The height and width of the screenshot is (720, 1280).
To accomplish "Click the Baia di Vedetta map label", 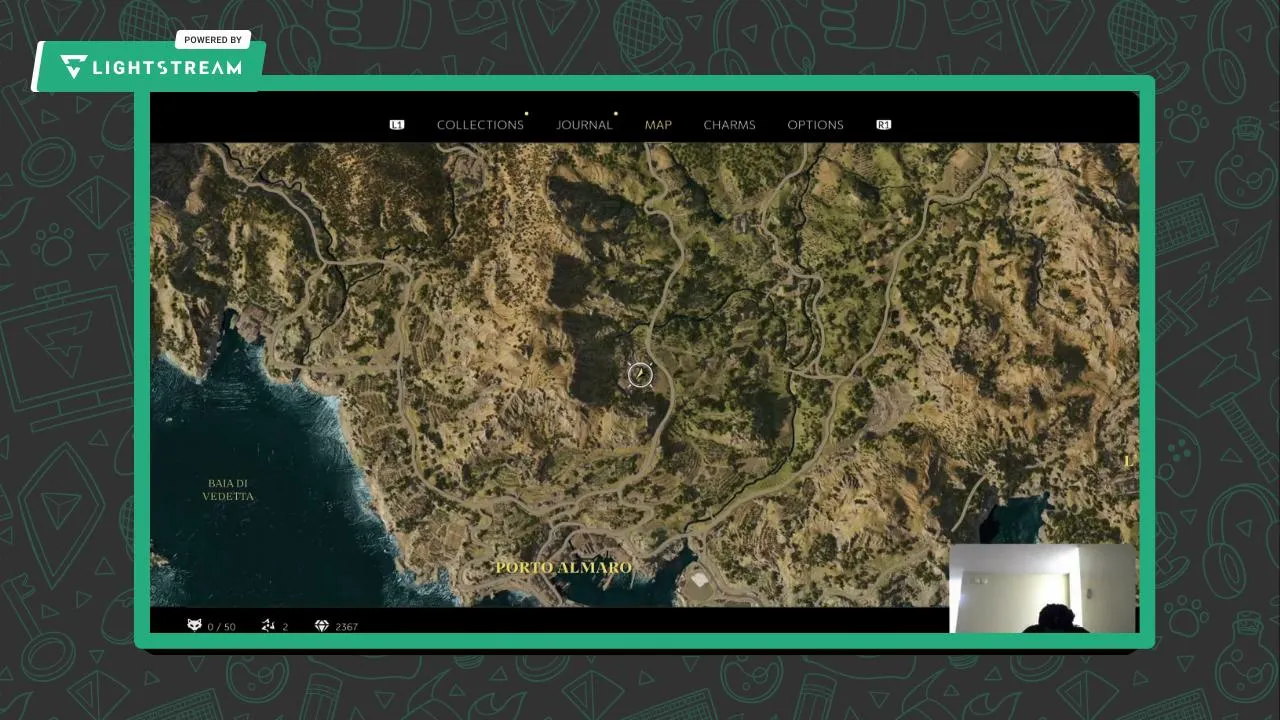I will pyautogui.click(x=228, y=490).
